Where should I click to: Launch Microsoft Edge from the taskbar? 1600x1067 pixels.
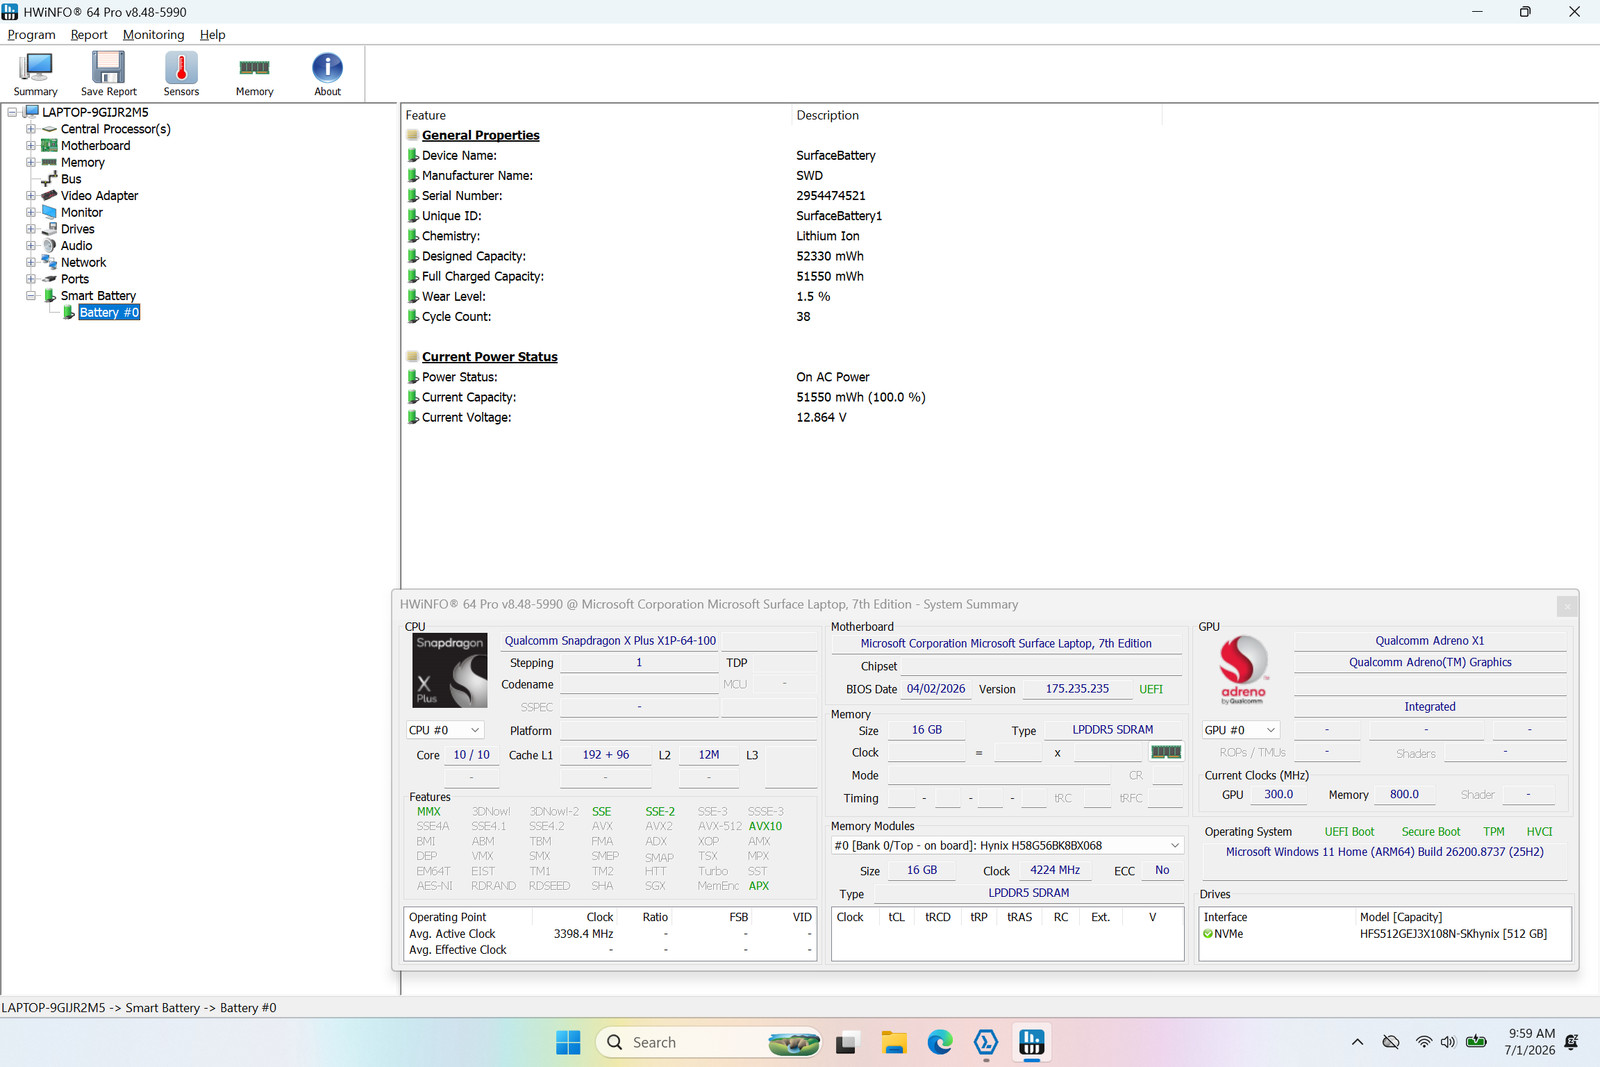click(x=940, y=1042)
